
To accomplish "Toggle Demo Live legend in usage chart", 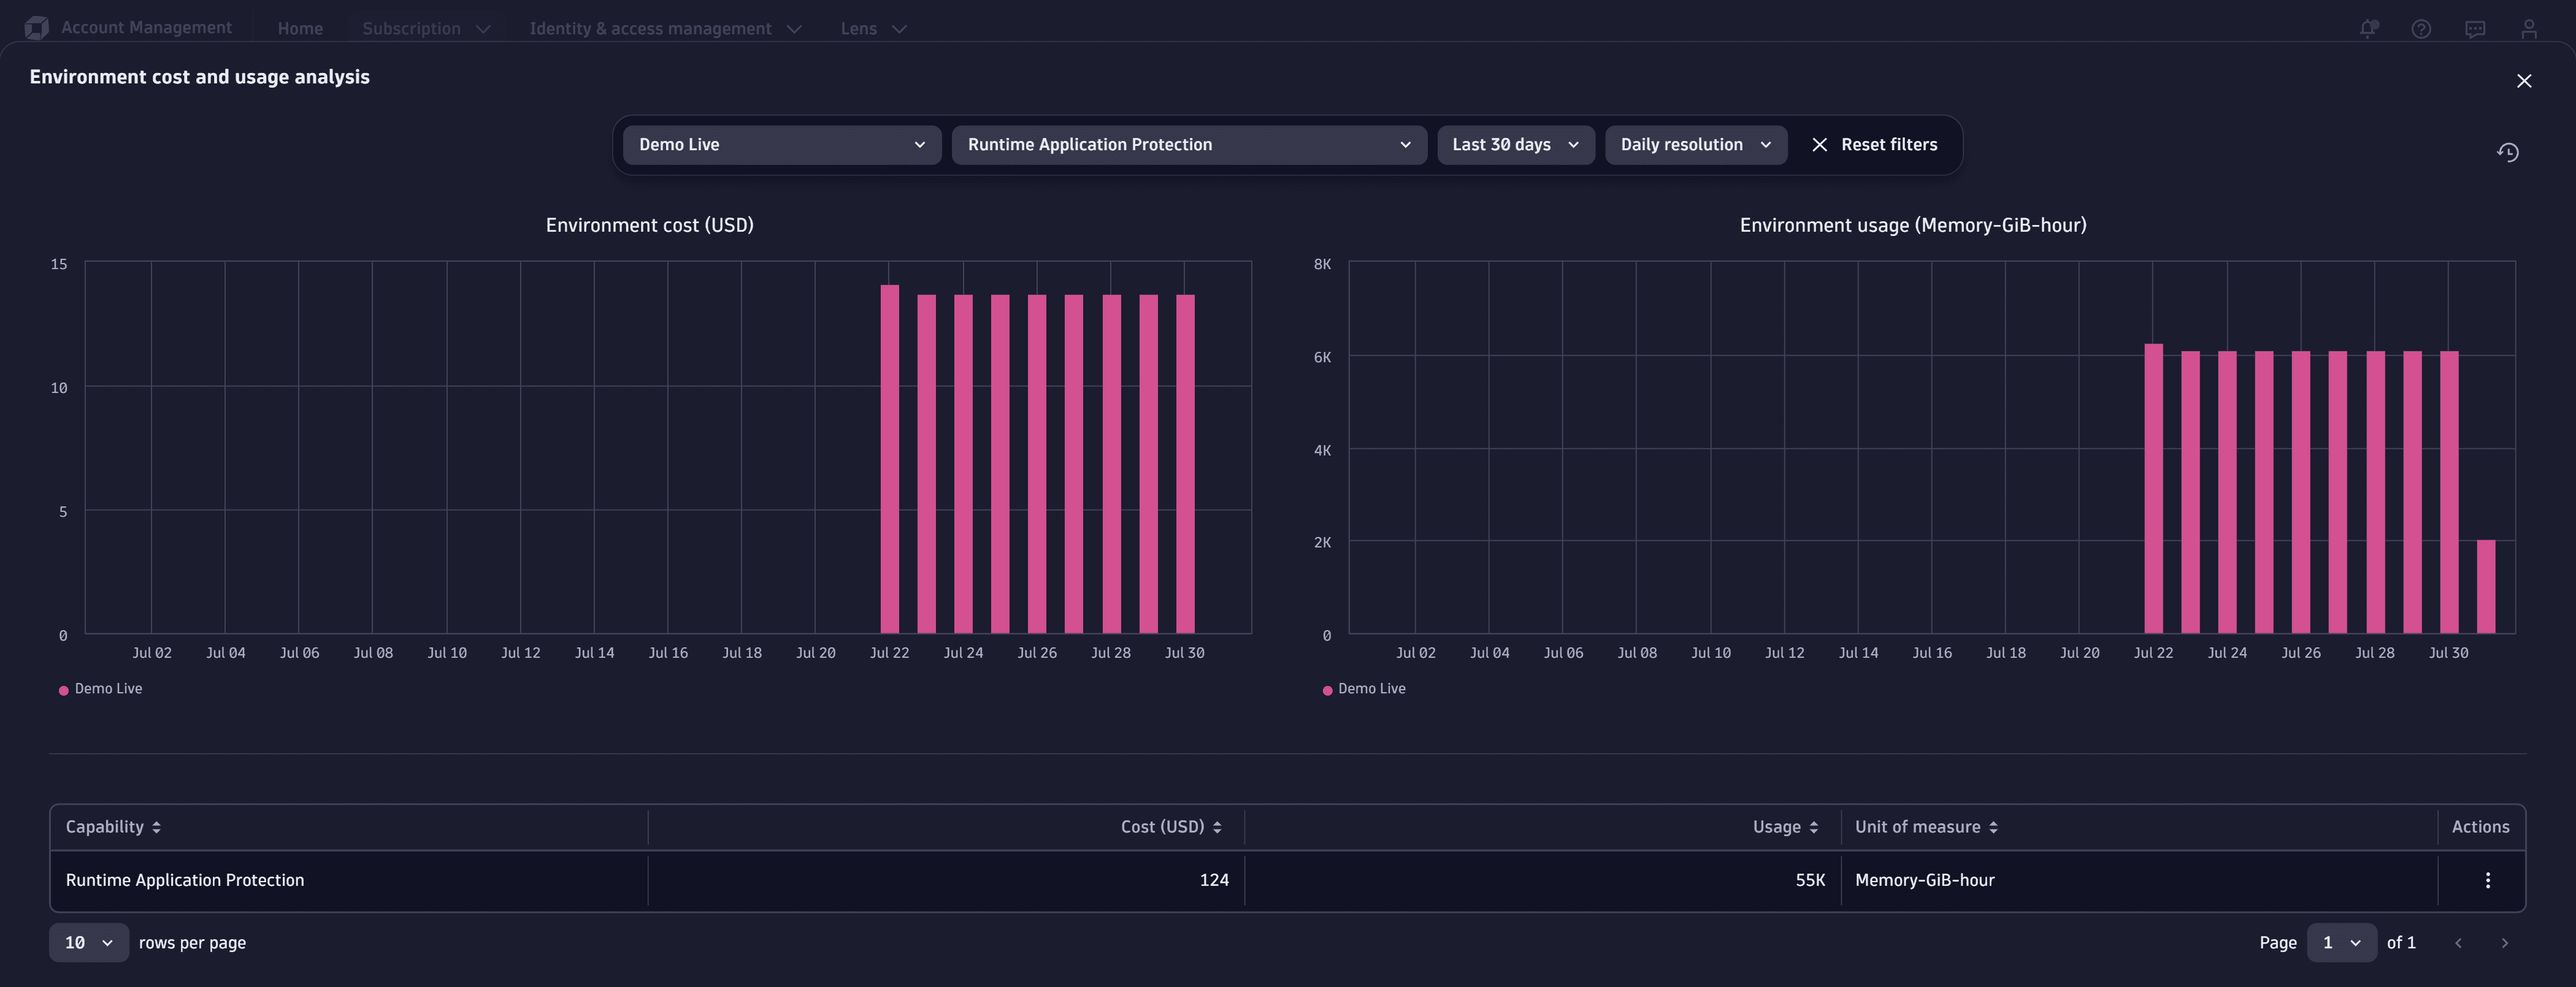I will tap(1364, 689).
